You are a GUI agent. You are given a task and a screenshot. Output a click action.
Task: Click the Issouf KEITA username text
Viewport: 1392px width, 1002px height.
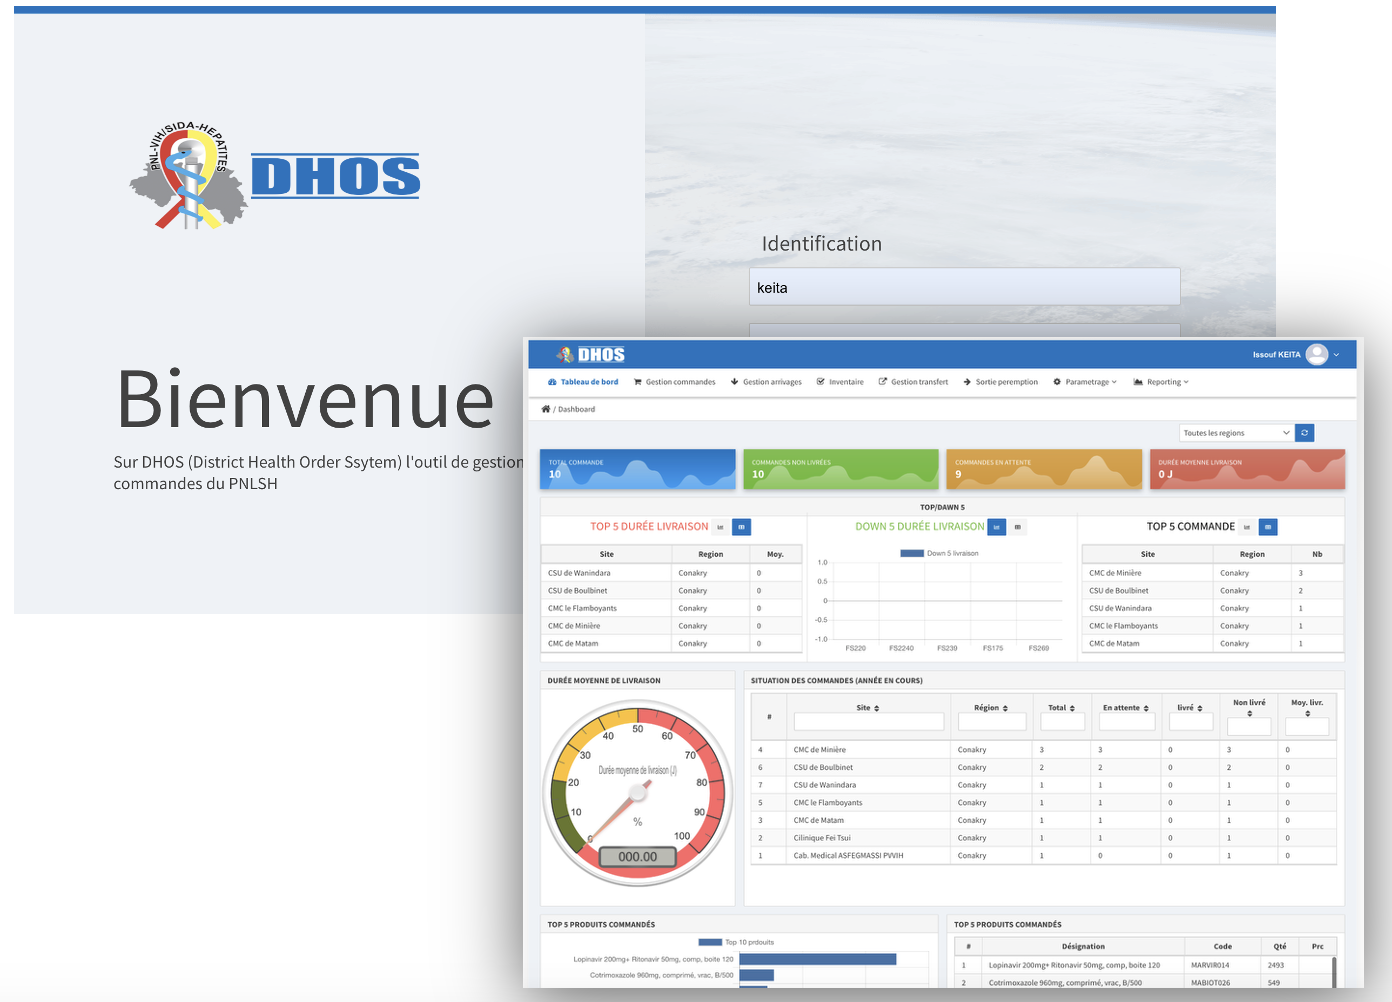point(1276,355)
